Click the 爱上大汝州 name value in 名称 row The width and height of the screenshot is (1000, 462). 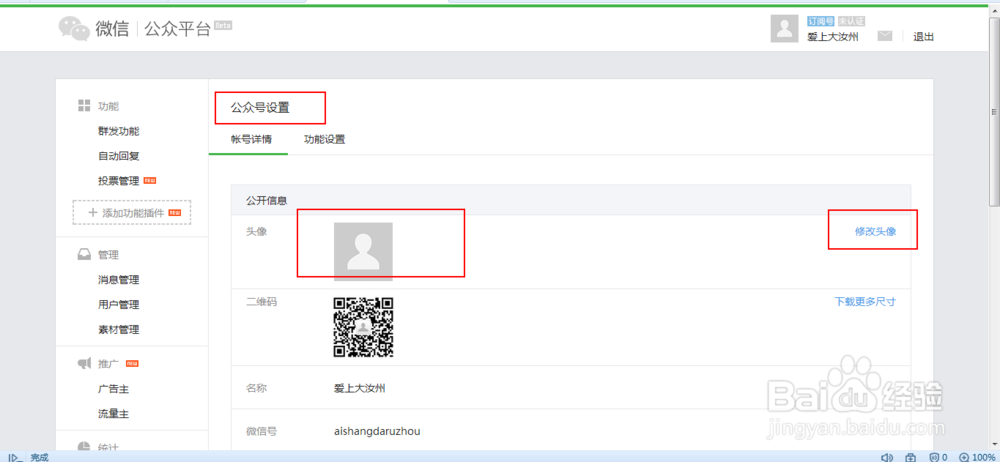359,388
